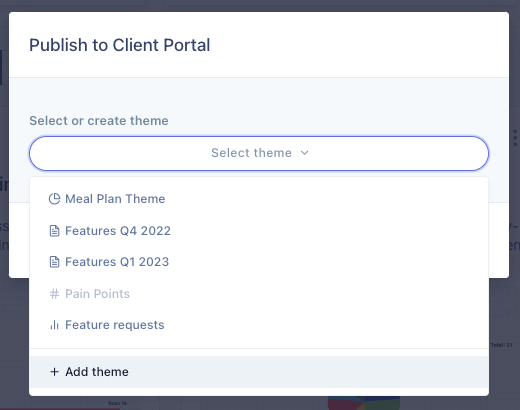Click the bar chart icon beside Feature requests
Viewport: 520px width, 410px height.
(x=54, y=325)
